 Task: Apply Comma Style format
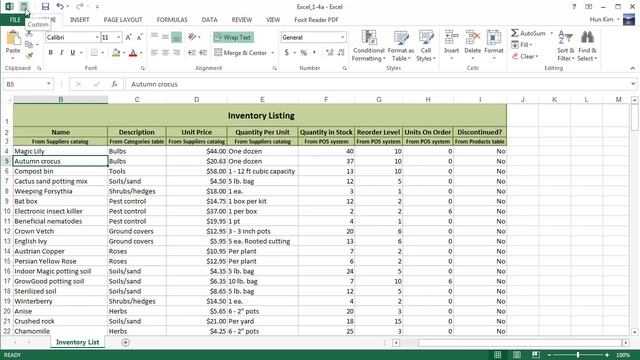point(314,53)
